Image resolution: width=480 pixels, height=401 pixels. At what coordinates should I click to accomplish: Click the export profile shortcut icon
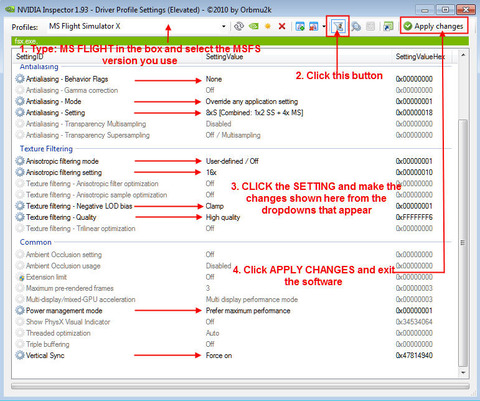pos(388,26)
